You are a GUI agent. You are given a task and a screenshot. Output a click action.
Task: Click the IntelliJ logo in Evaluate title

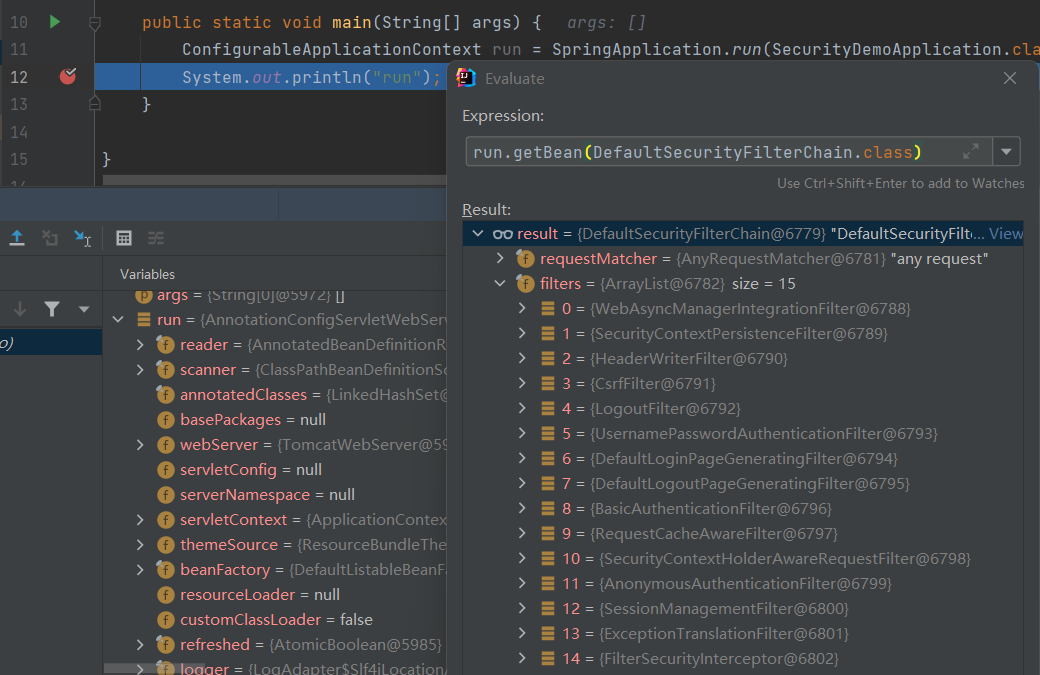pos(466,78)
